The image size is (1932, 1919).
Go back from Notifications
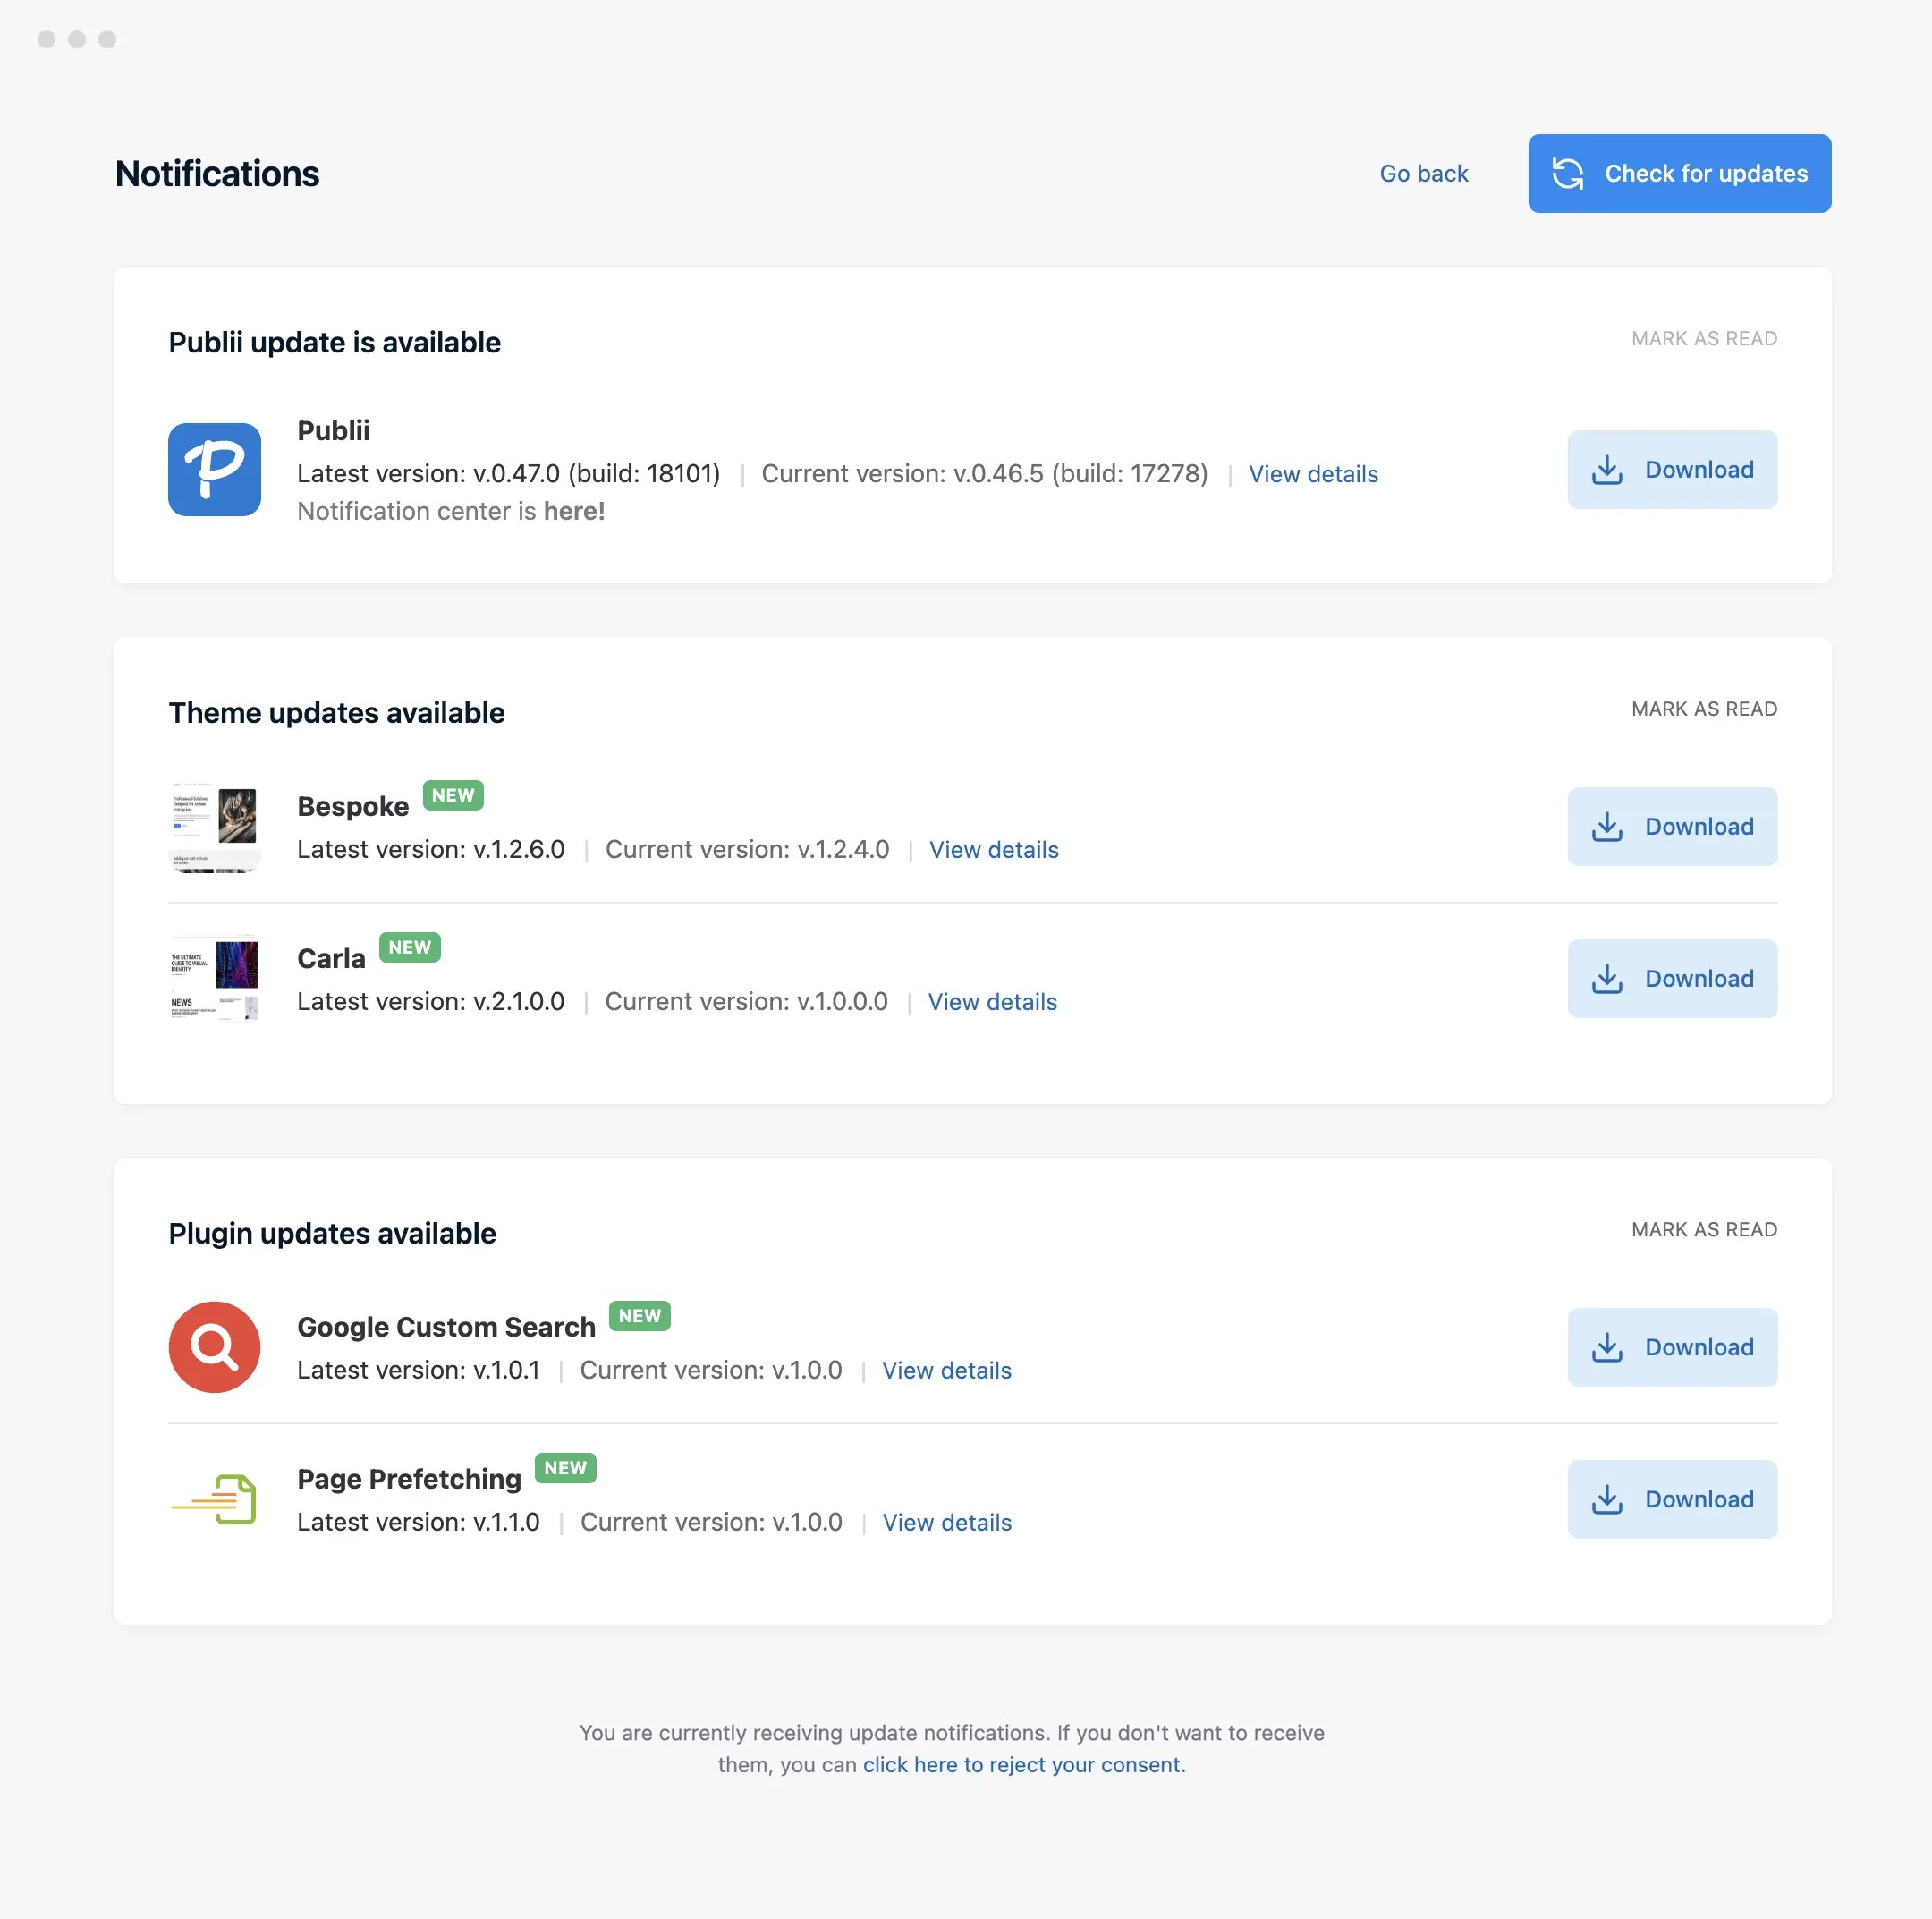(1423, 173)
